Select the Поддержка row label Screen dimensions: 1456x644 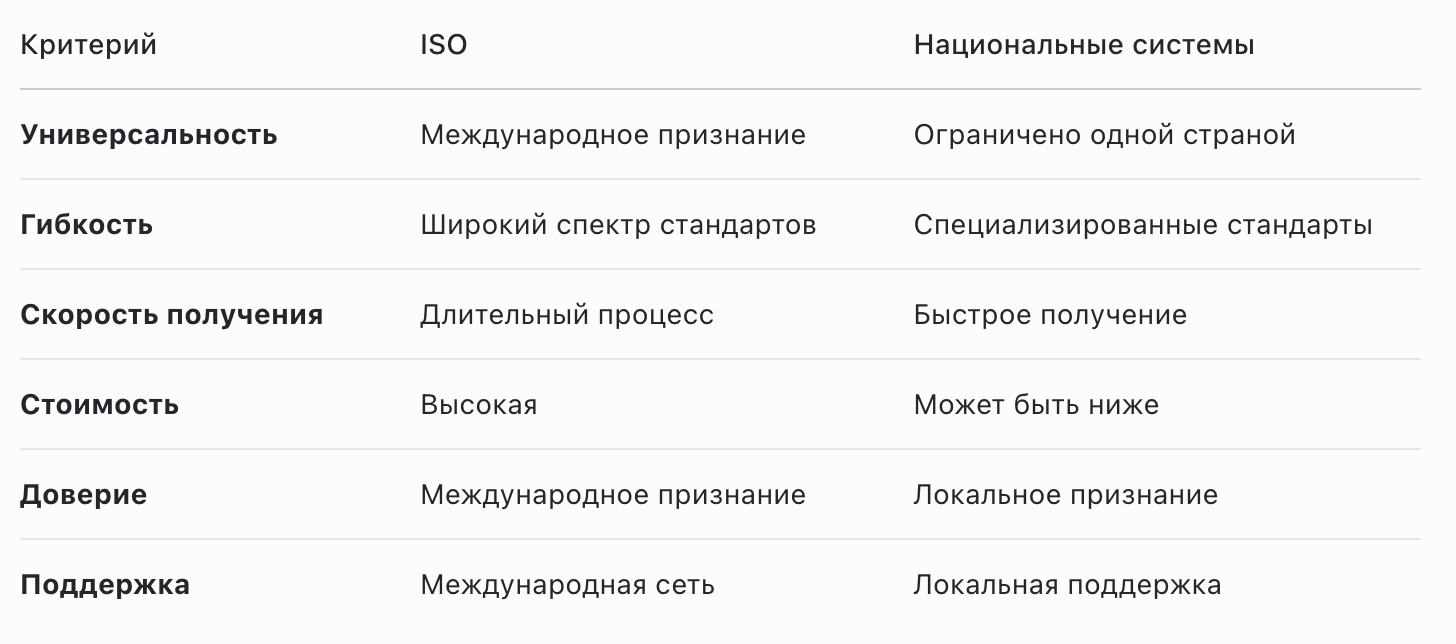[x=105, y=585]
